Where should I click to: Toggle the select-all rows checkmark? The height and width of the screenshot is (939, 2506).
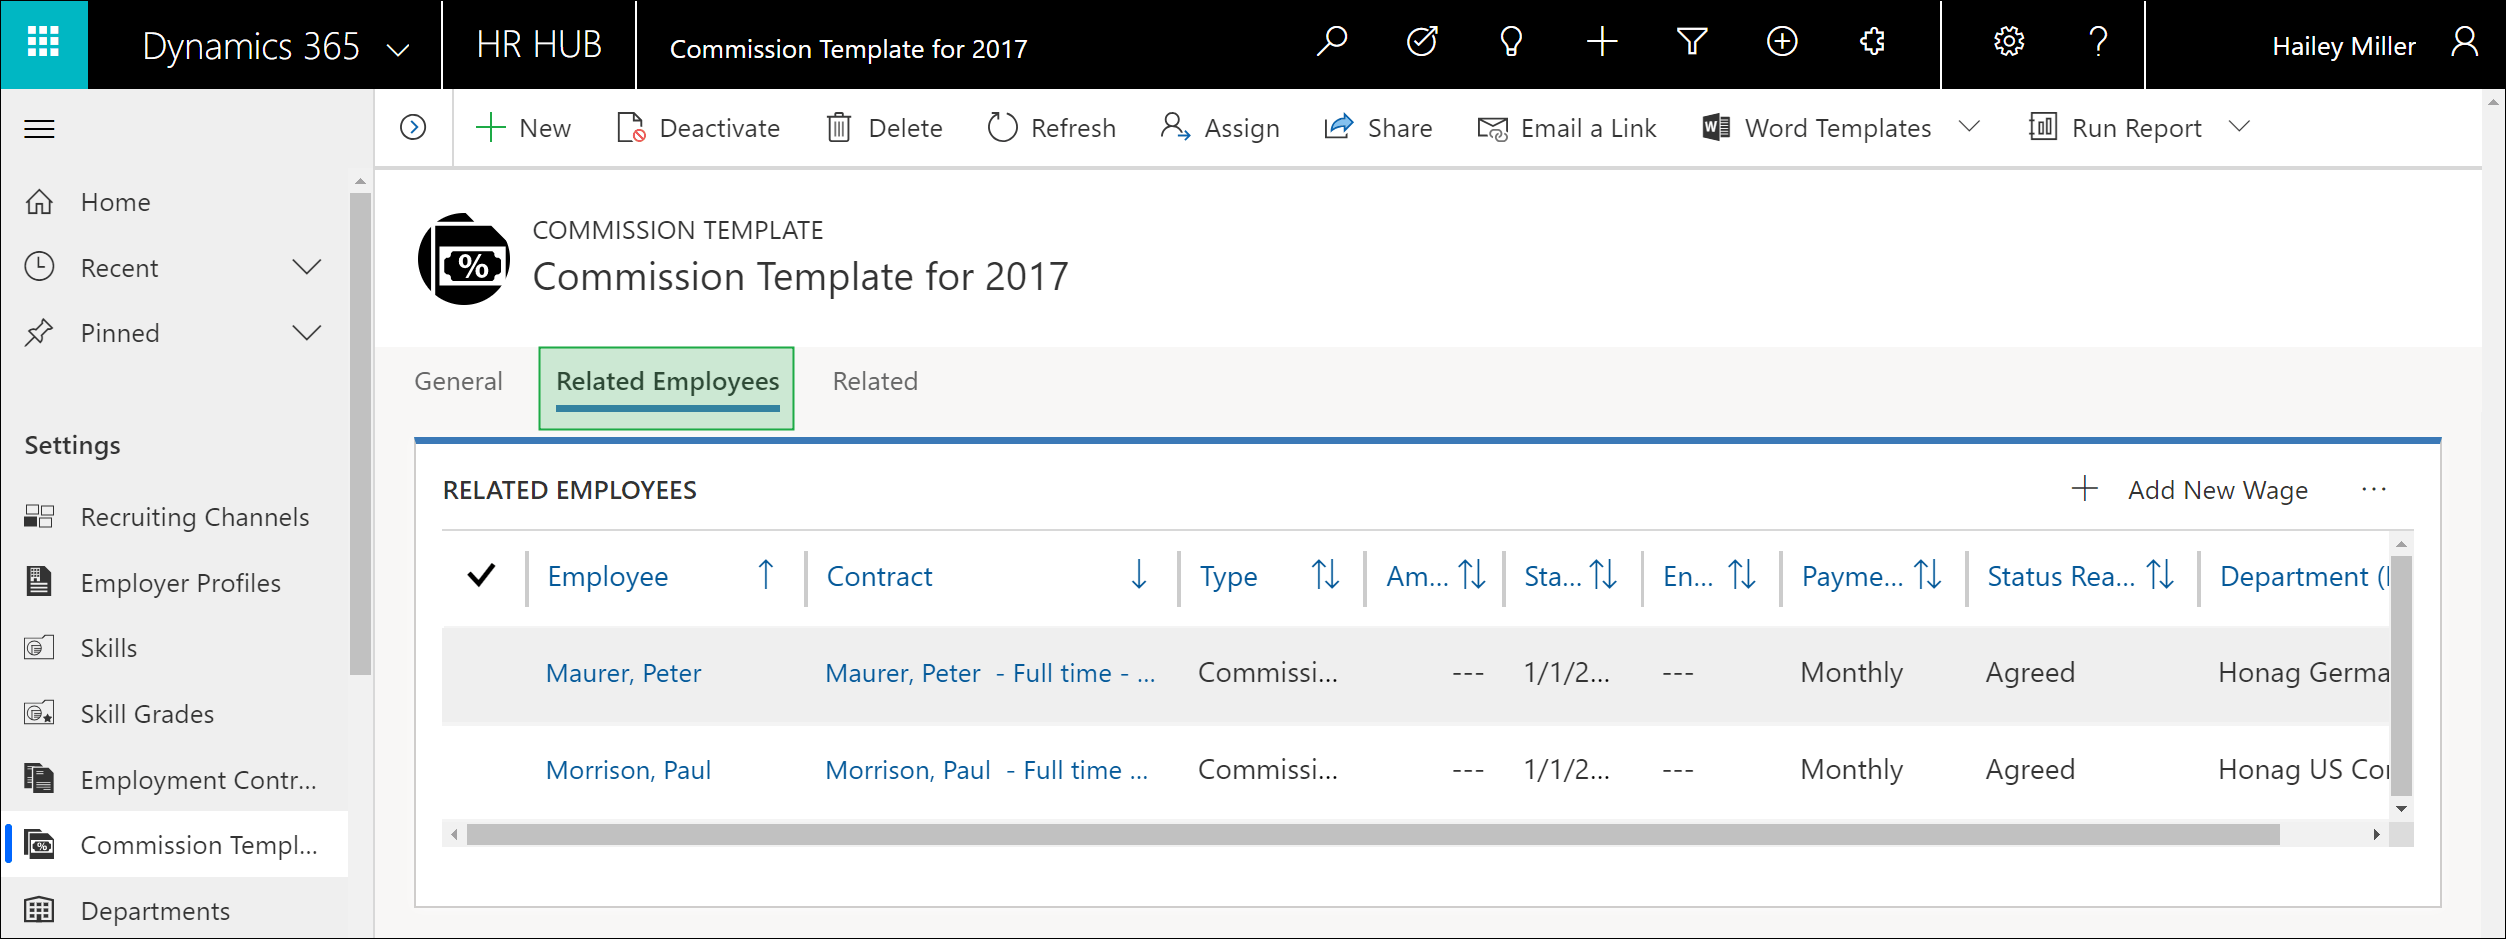pyautogui.click(x=481, y=575)
